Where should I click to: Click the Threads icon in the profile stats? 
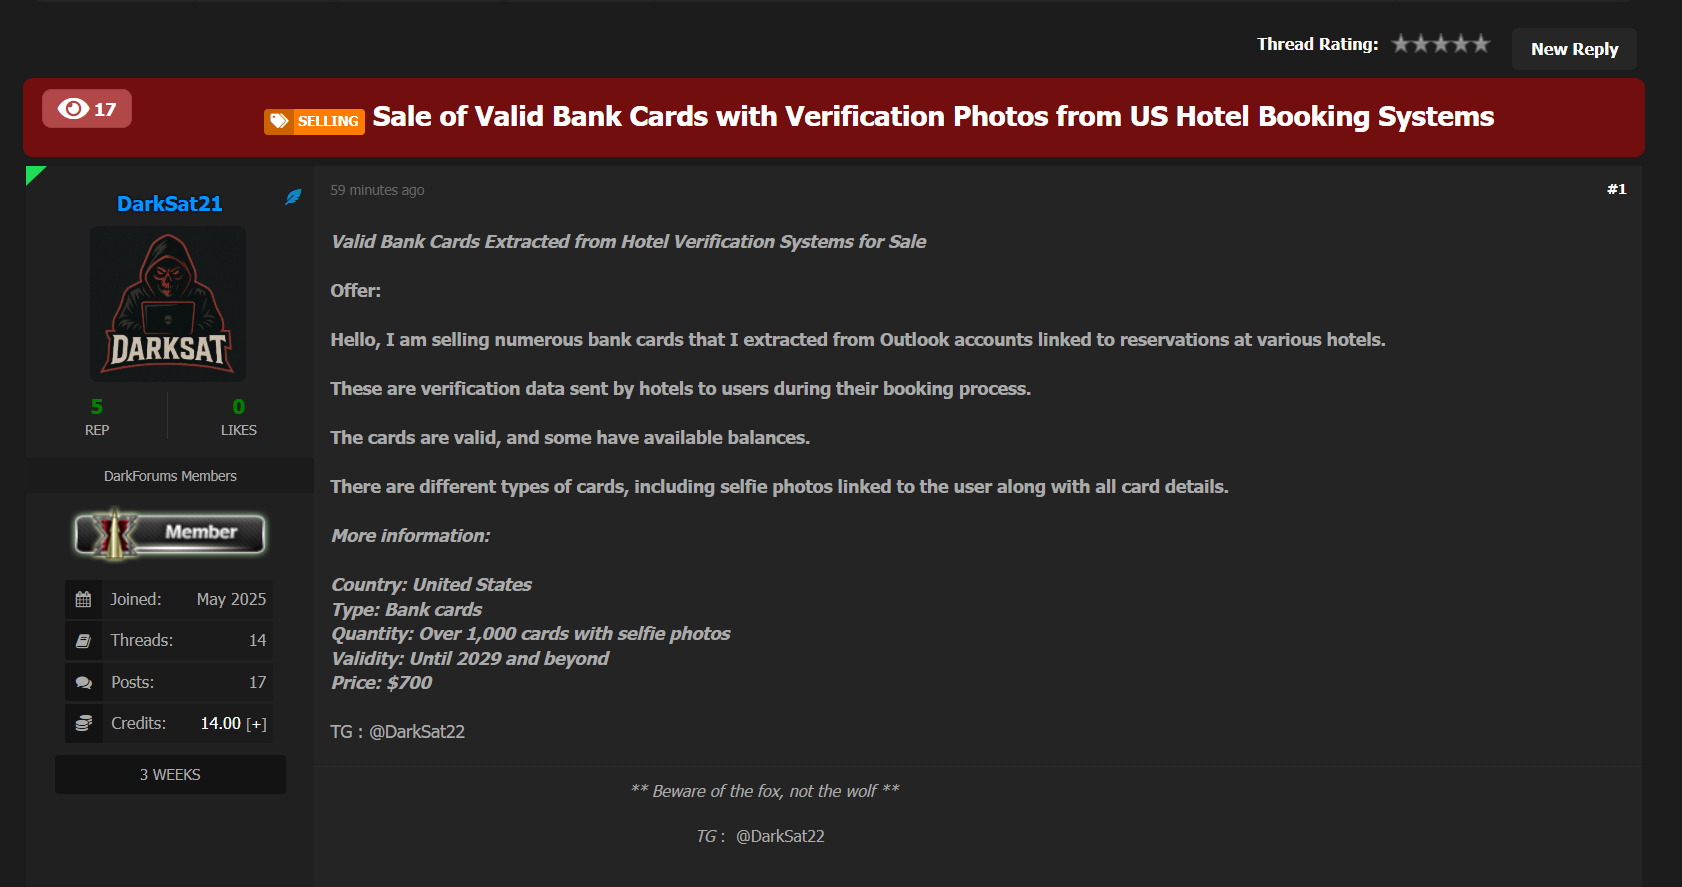pyautogui.click(x=84, y=641)
